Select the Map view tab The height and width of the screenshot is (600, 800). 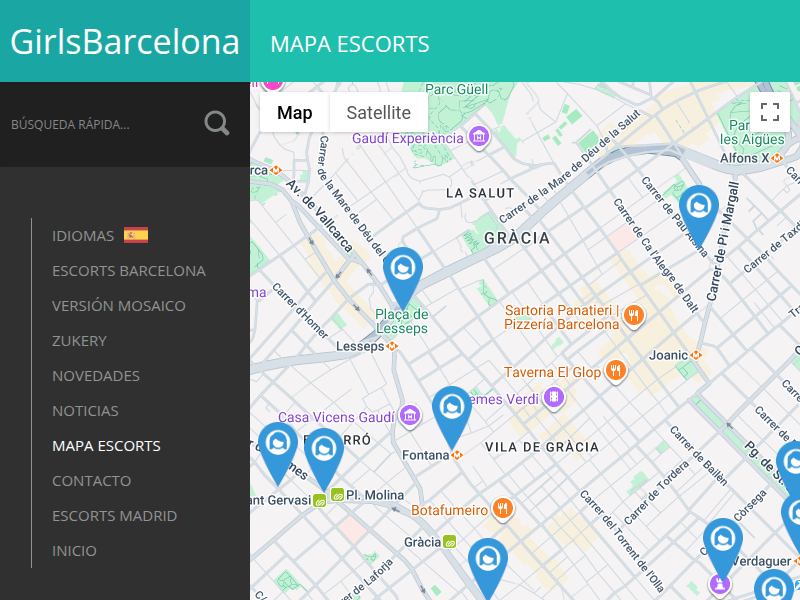(x=293, y=113)
